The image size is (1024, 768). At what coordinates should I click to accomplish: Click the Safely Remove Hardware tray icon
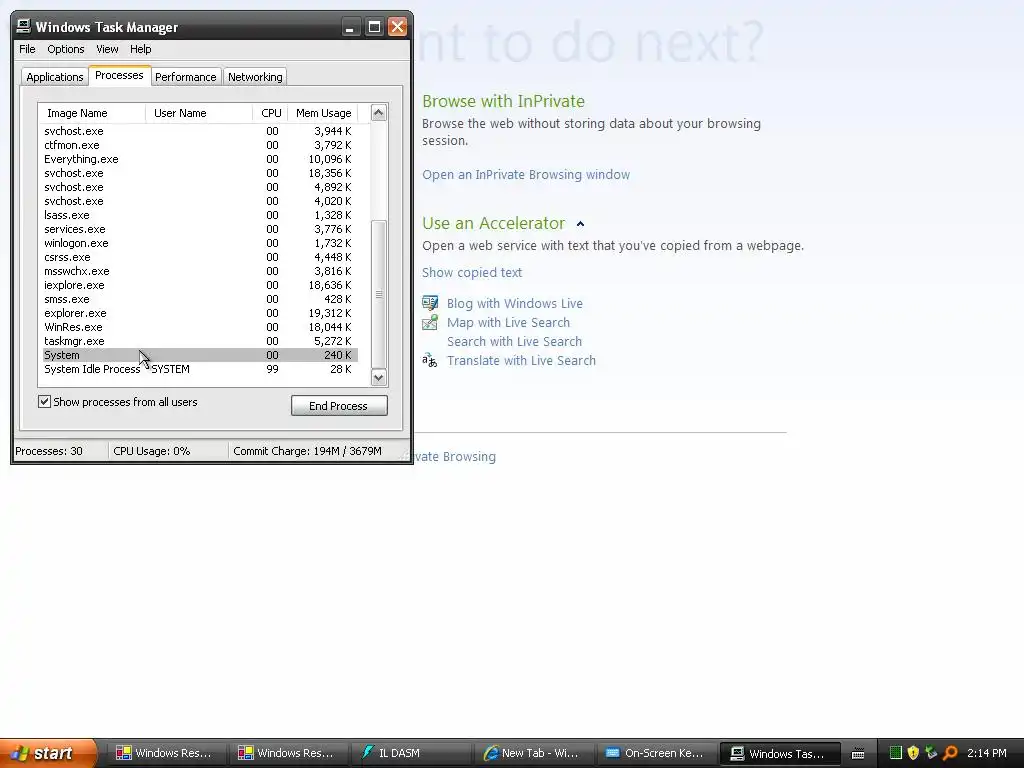(931, 753)
